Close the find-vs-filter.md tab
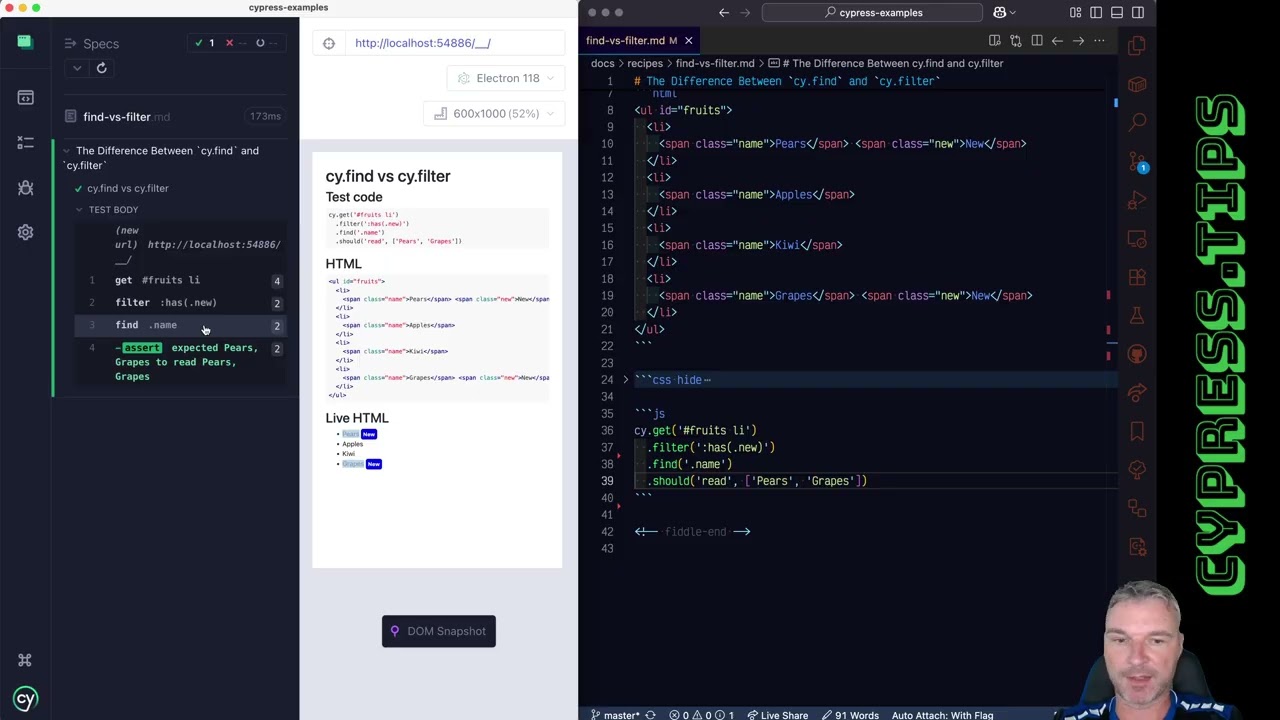 point(688,41)
